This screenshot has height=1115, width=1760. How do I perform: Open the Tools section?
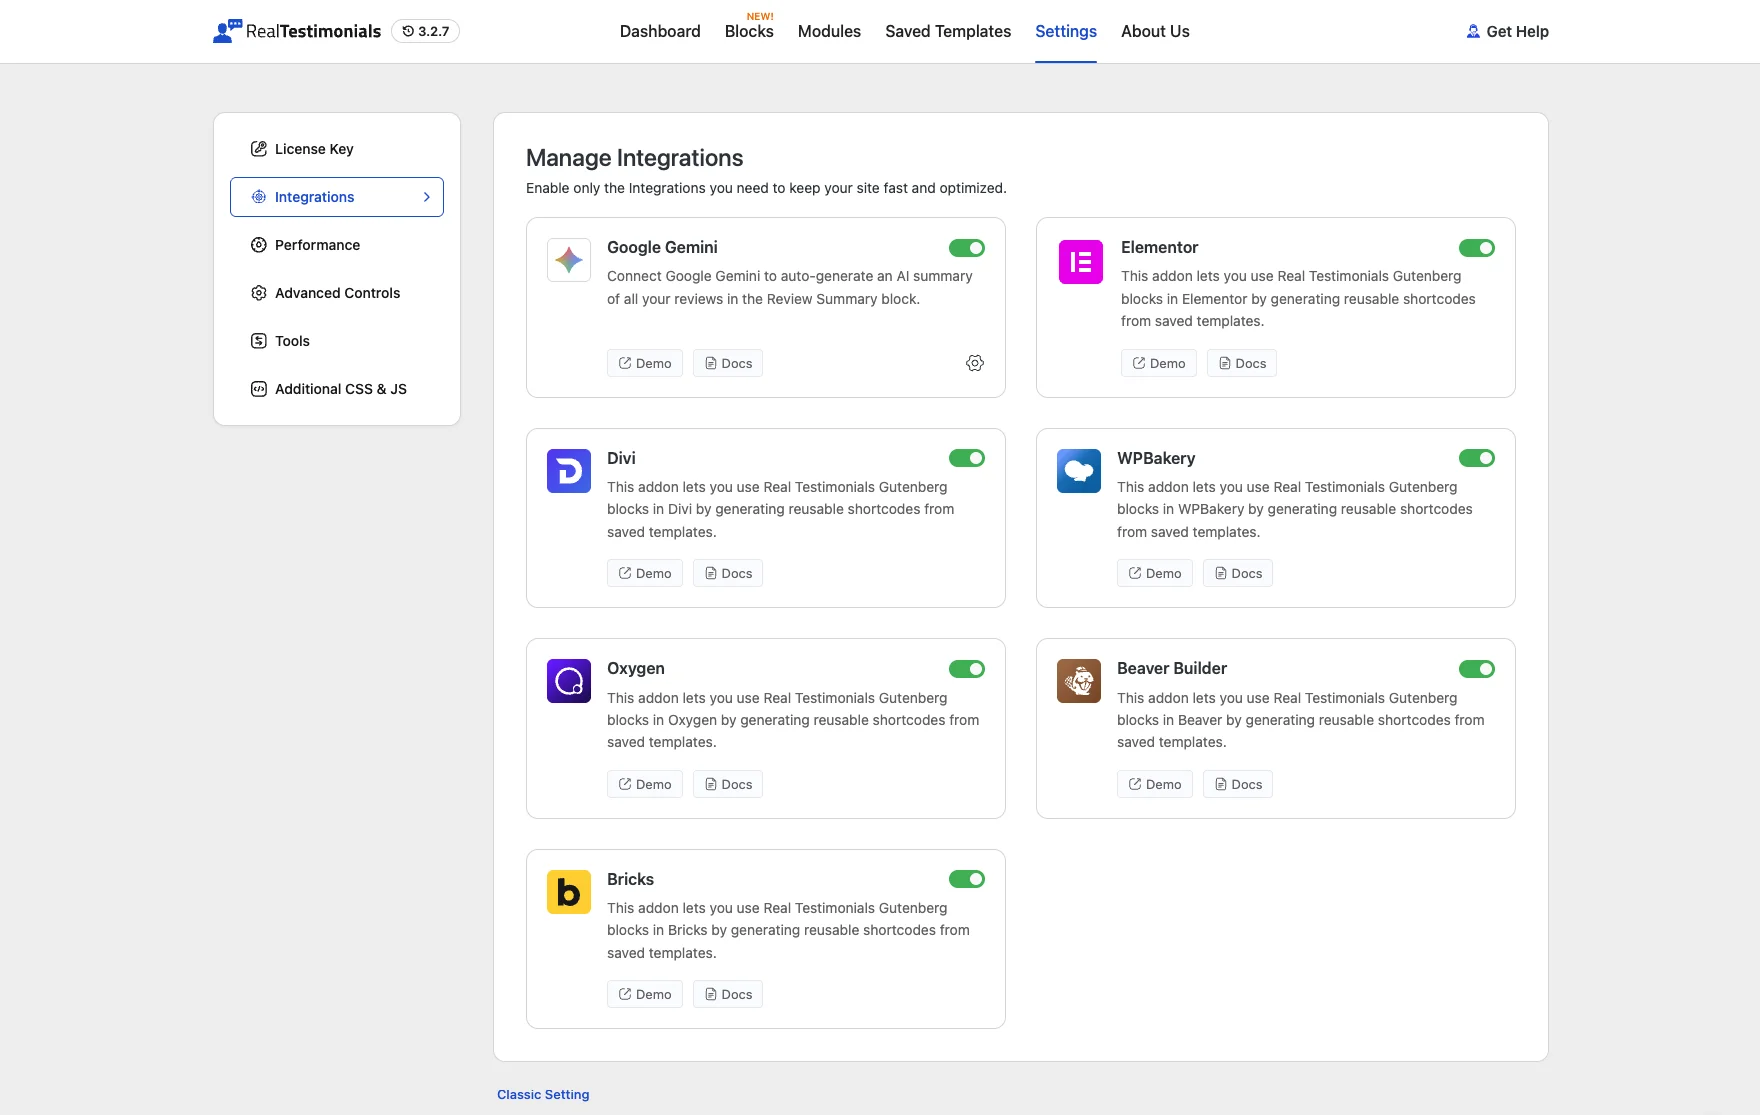click(337, 341)
